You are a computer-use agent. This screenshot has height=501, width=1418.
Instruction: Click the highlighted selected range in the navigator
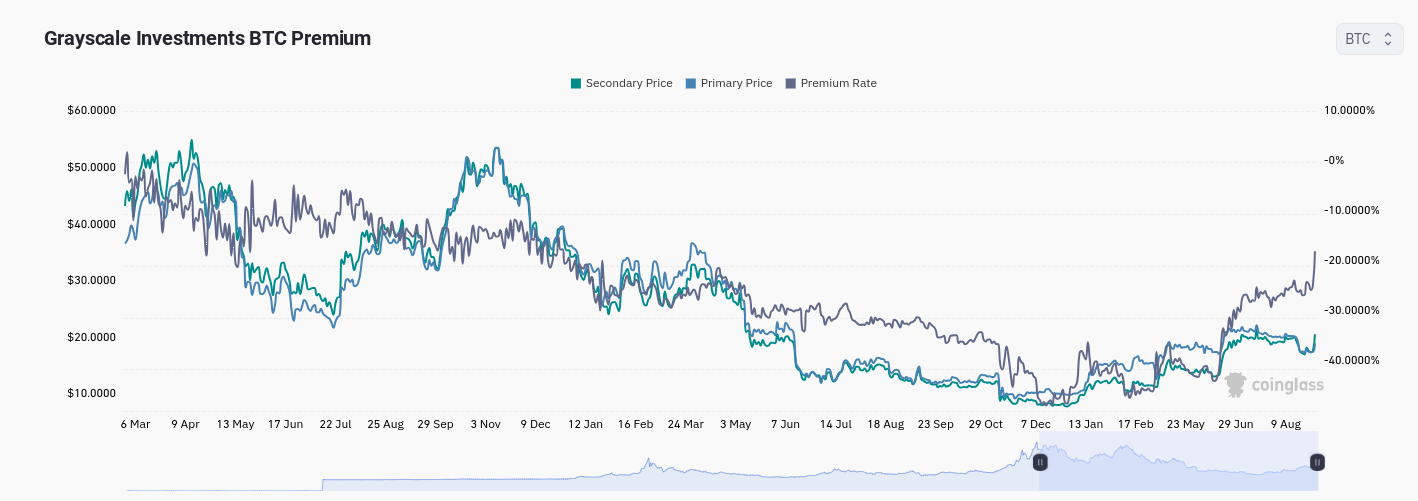pyautogui.click(x=1179, y=461)
